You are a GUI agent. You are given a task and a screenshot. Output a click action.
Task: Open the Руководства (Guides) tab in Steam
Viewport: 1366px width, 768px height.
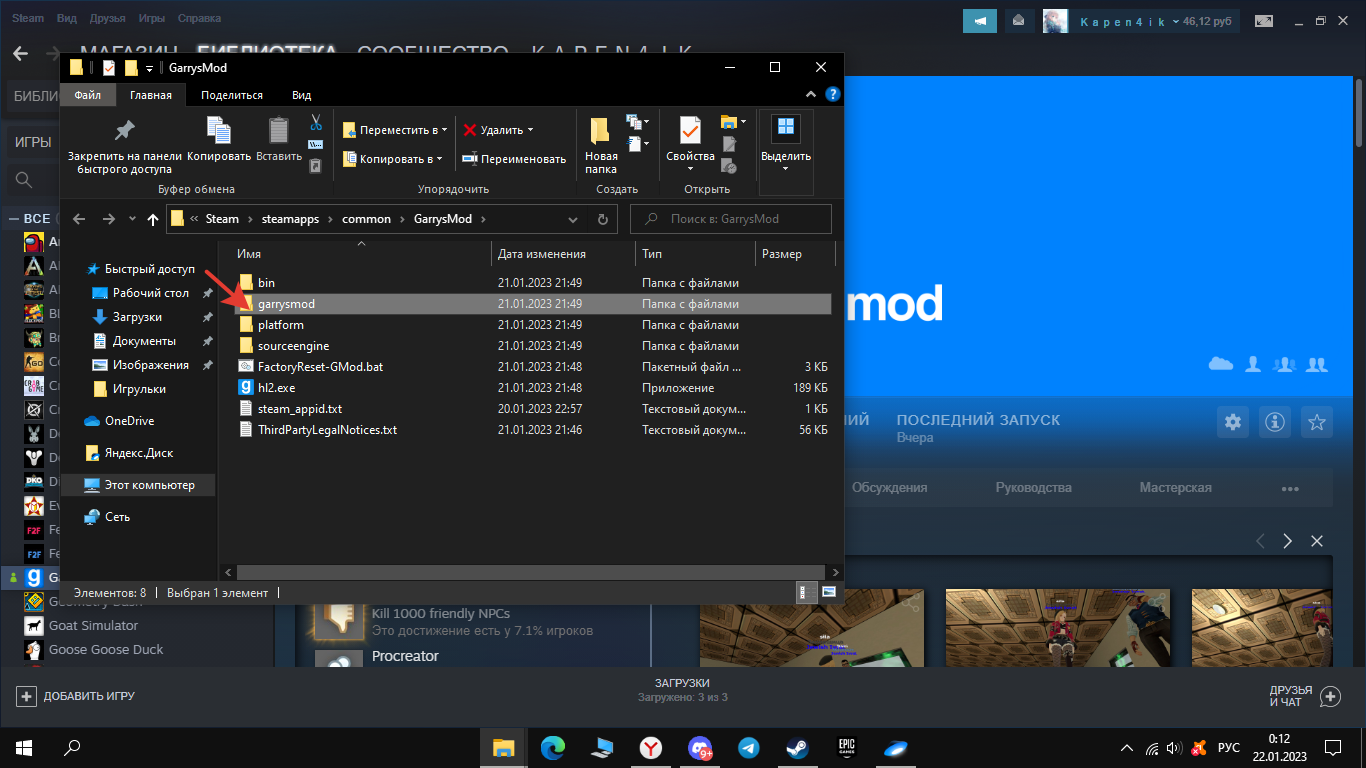(x=1033, y=488)
